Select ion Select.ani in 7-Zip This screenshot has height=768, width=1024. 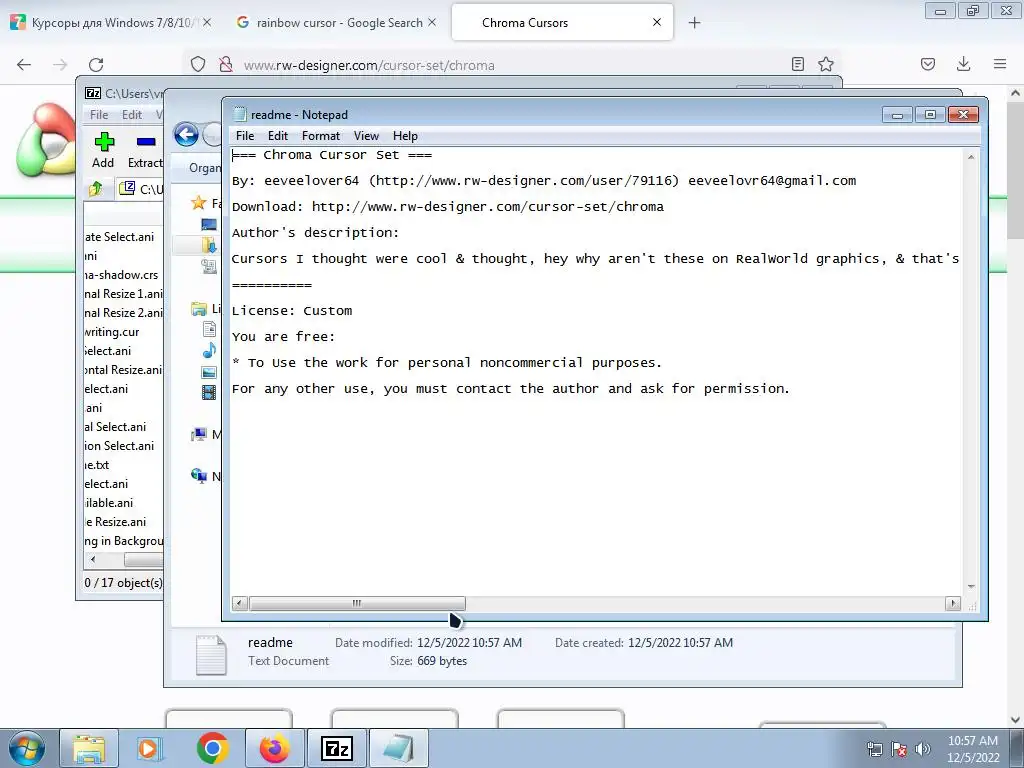(x=120, y=446)
